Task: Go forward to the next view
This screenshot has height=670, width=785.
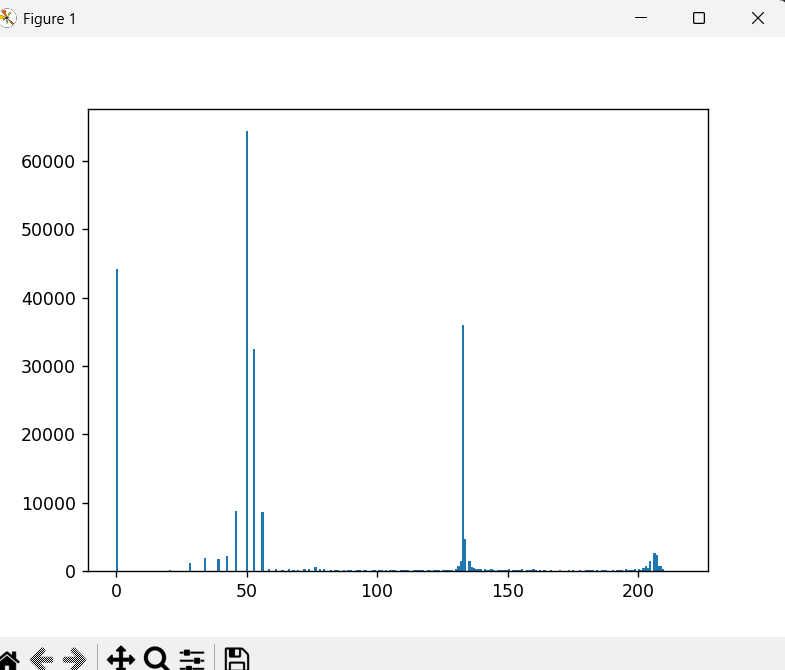Action: click(x=75, y=659)
